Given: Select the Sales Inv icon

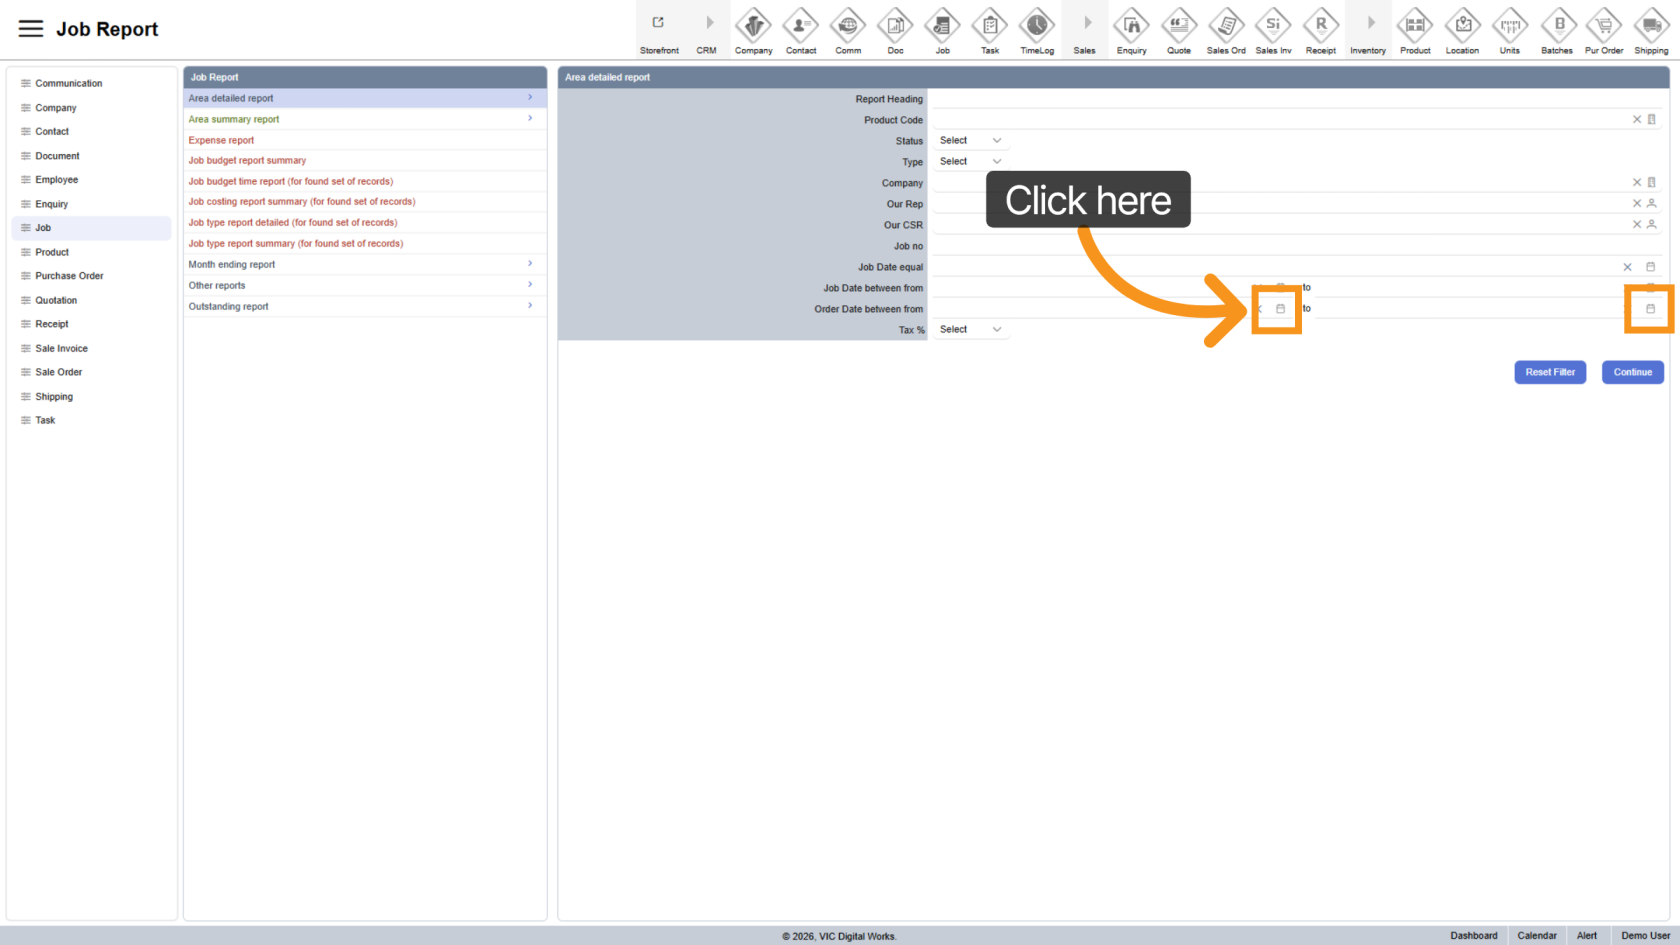Looking at the screenshot, I should coord(1273,25).
